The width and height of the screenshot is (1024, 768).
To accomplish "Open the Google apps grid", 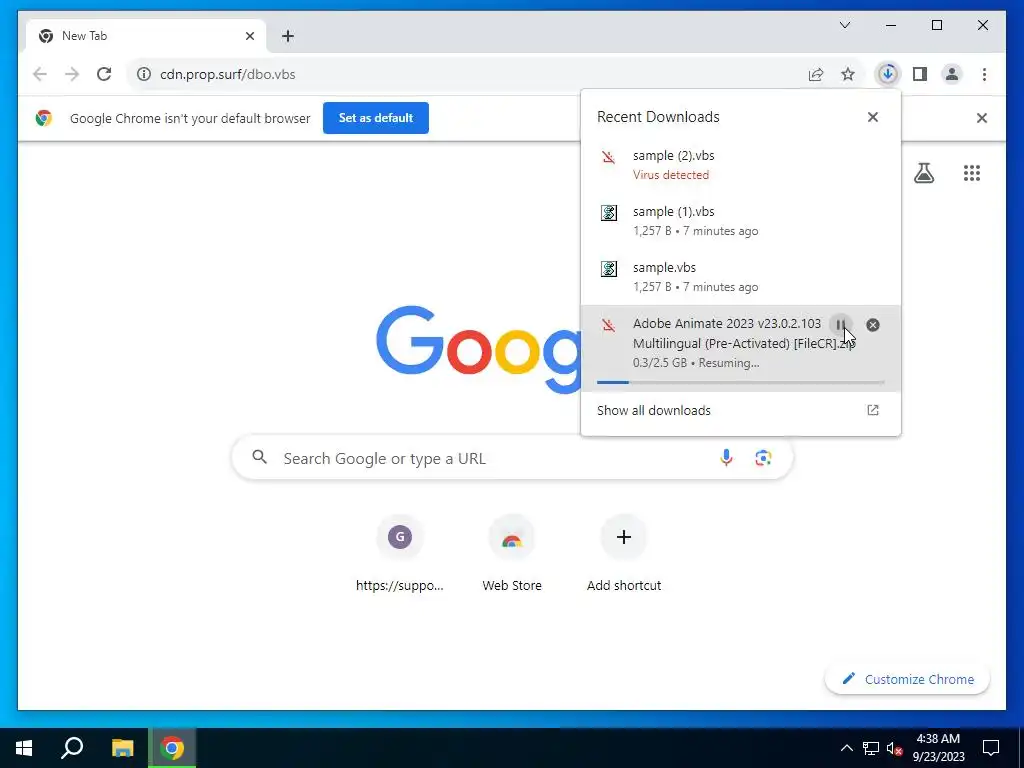I will (x=972, y=173).
